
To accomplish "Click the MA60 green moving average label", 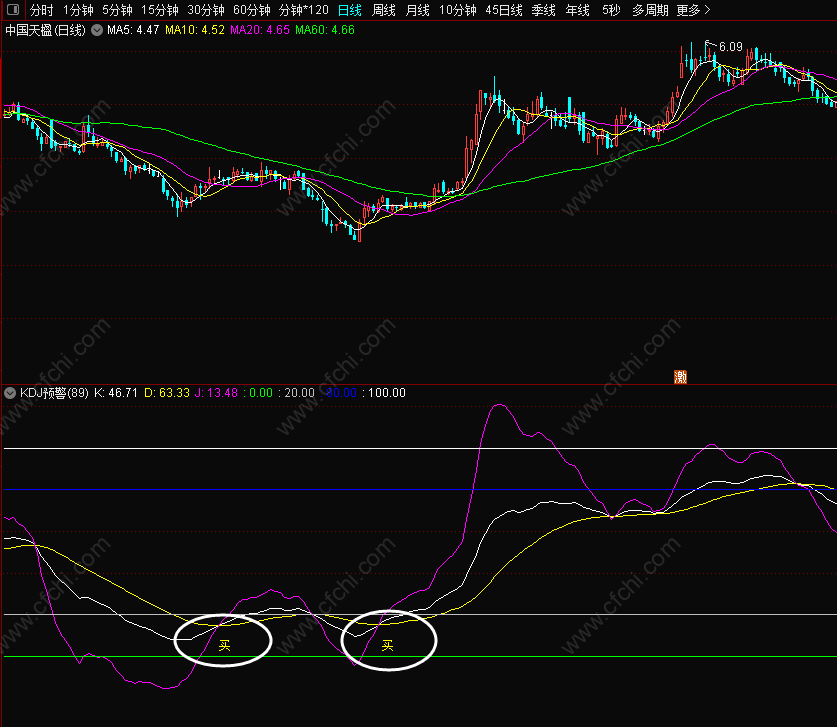I will 324,30.
